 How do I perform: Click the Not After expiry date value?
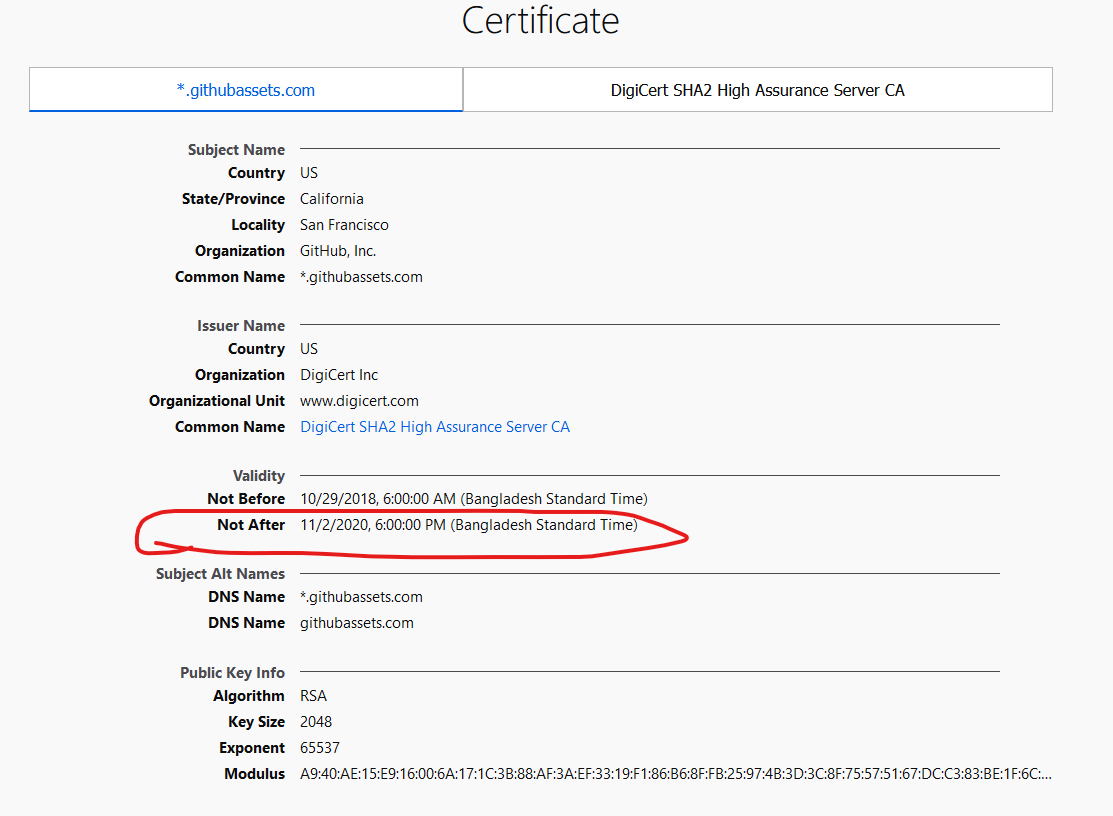468,525
